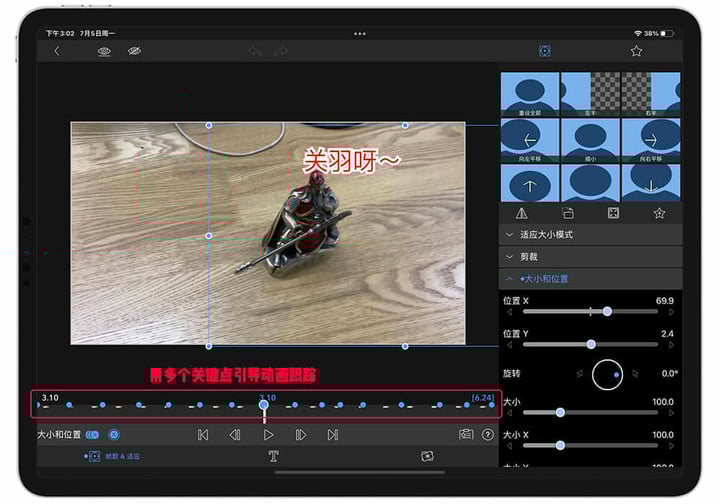Apply the 缩小 zoom-out preset

pyautogui.click(x=591, y=140)
